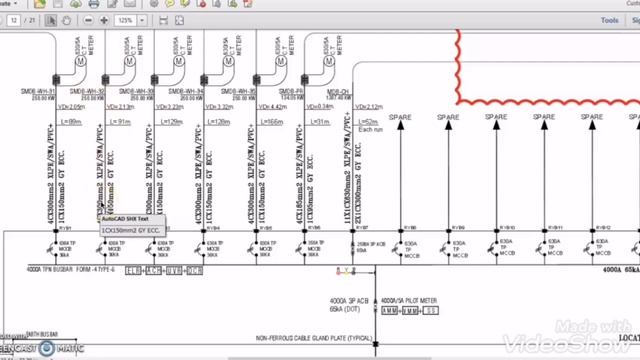640x360 pixels.
Task: Activate the Select tool arrow
Action: point(51,20)
